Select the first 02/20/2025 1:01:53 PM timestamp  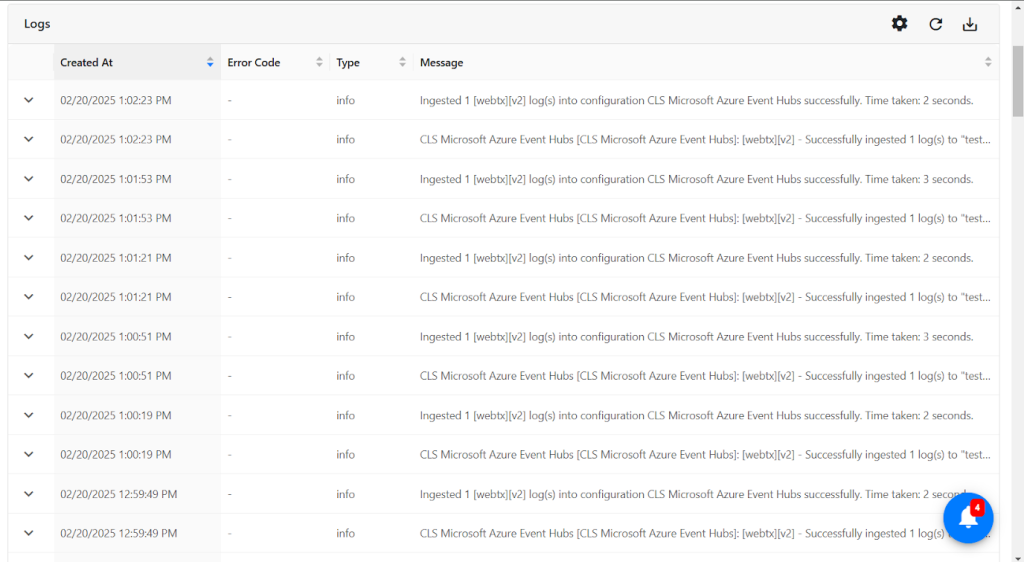116,179
